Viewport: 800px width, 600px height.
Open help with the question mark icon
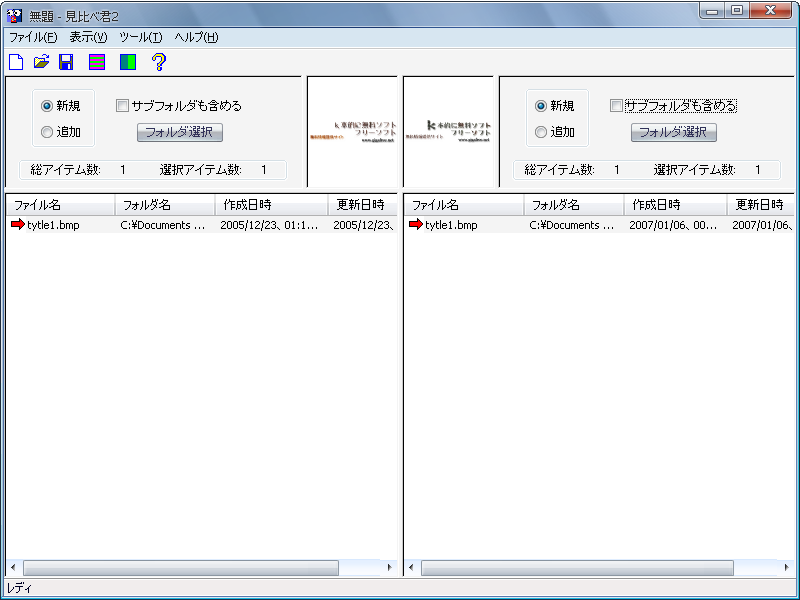(x=159, y=62)
